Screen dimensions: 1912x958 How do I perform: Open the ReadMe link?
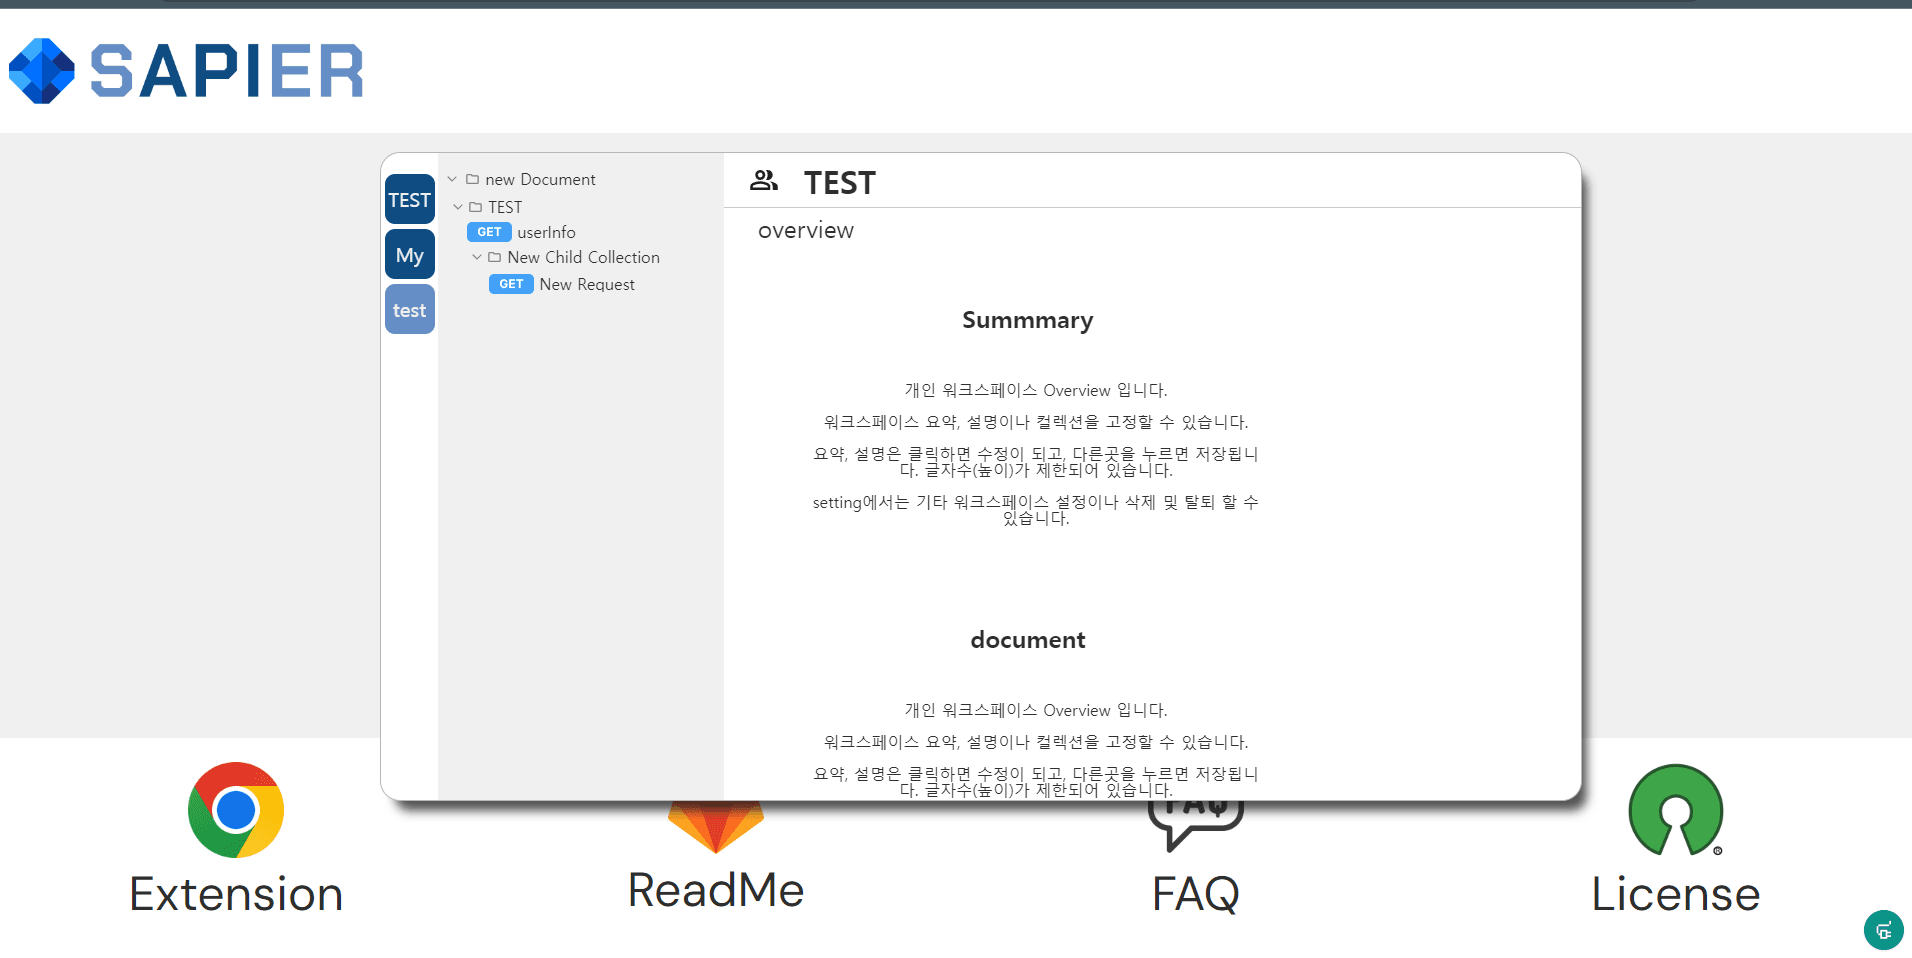716,890
